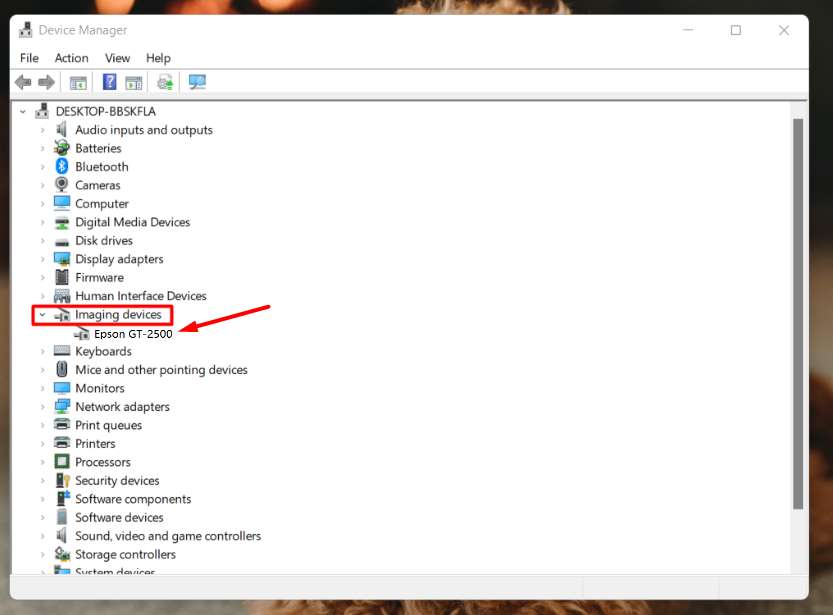Open the Help menu
833x615 pixels.
point(158,58)
